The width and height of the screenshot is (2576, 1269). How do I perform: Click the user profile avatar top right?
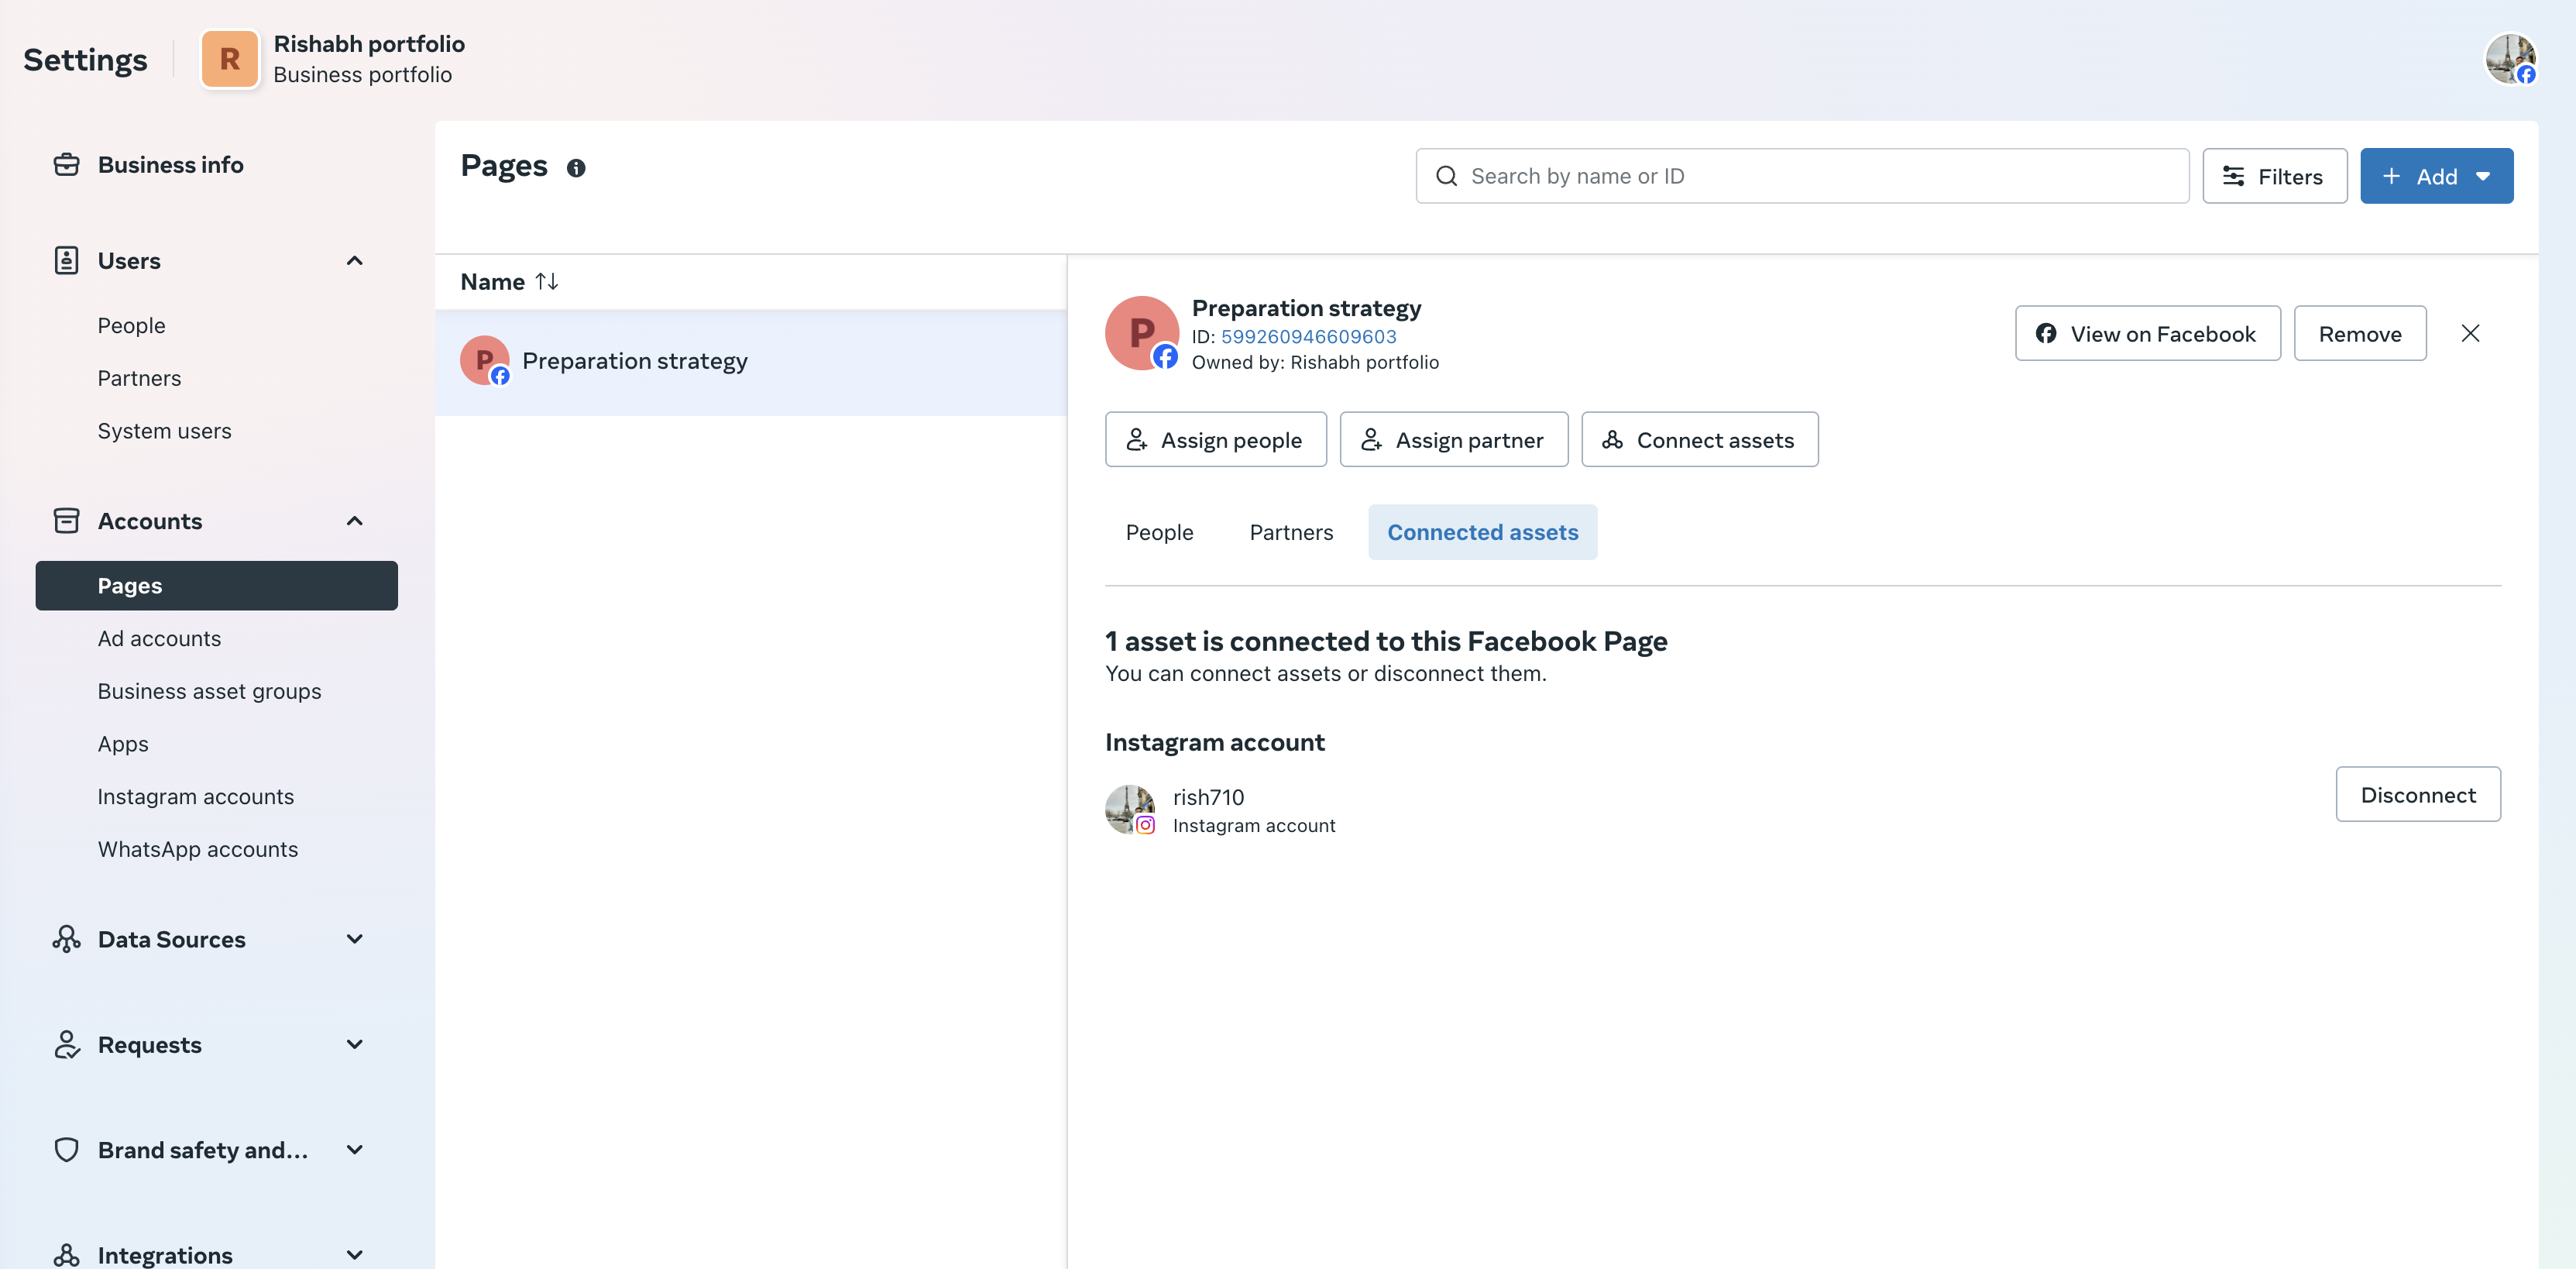tap(2510, 60)
